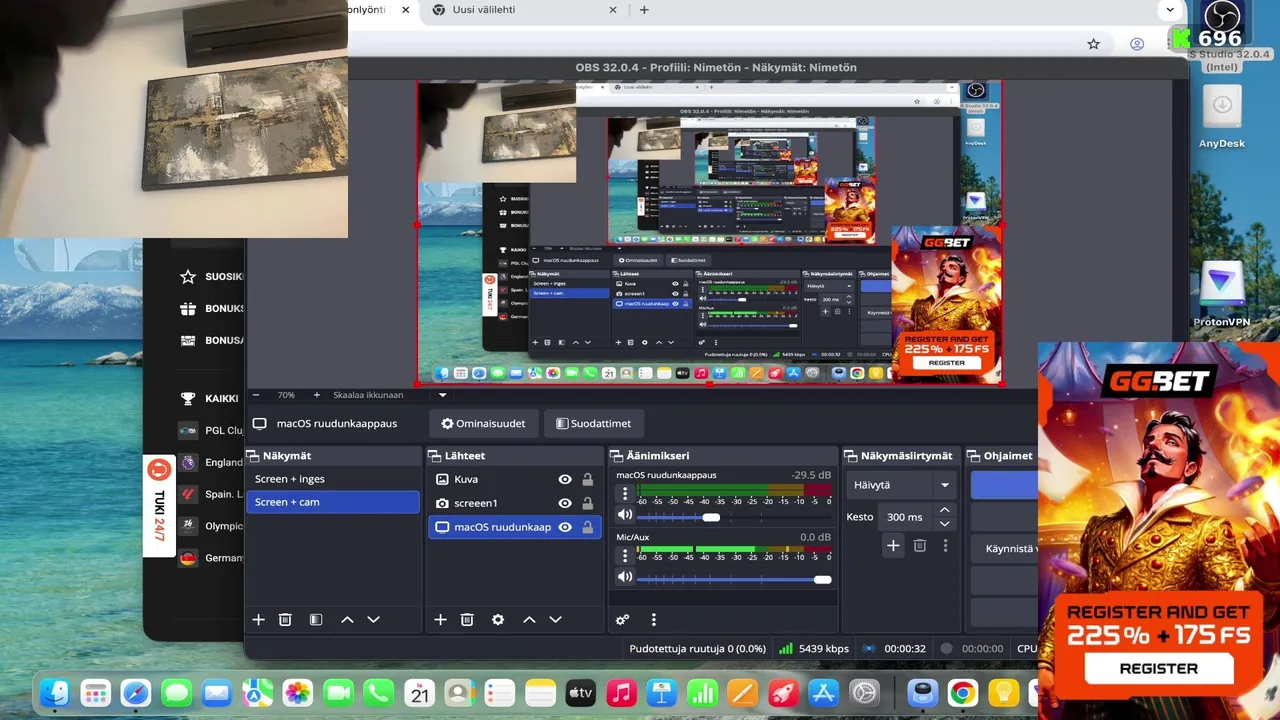
Task: Bookmark page with Chrome star icon
Action: (1093, 44)
